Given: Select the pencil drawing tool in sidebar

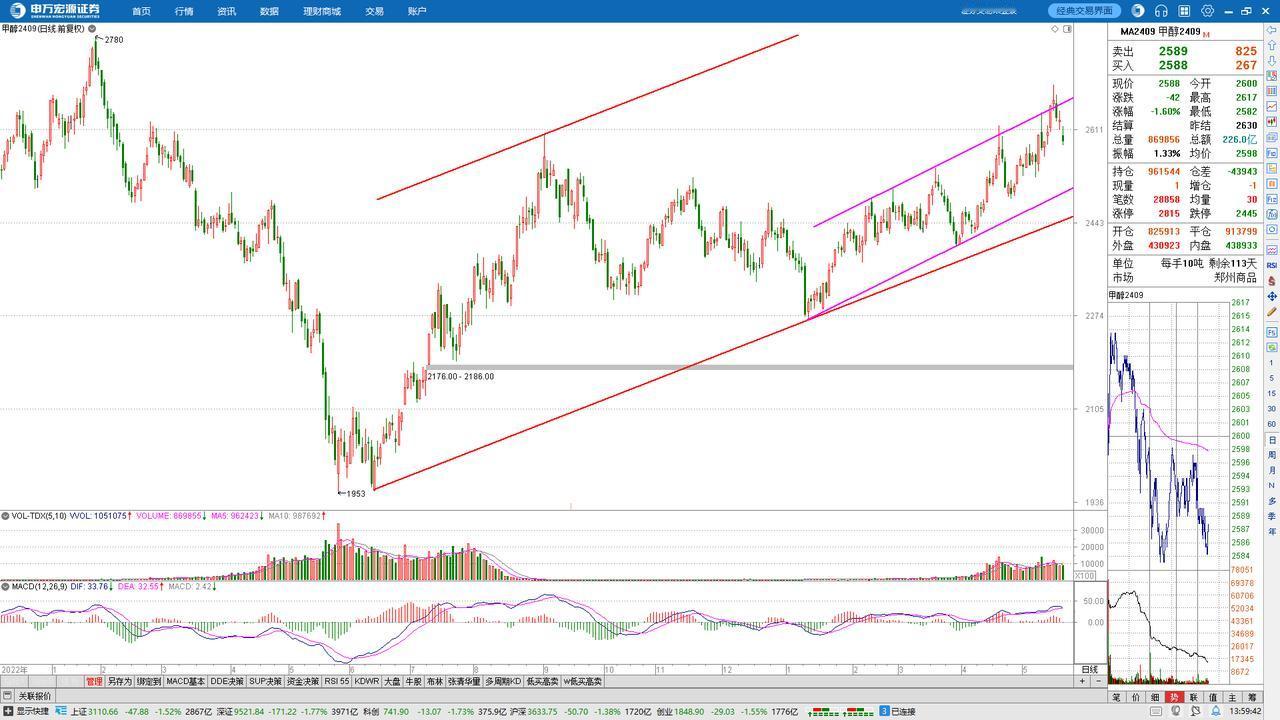Looking at the screenshot, I should pyautogui.click(x=1272, y=312).
